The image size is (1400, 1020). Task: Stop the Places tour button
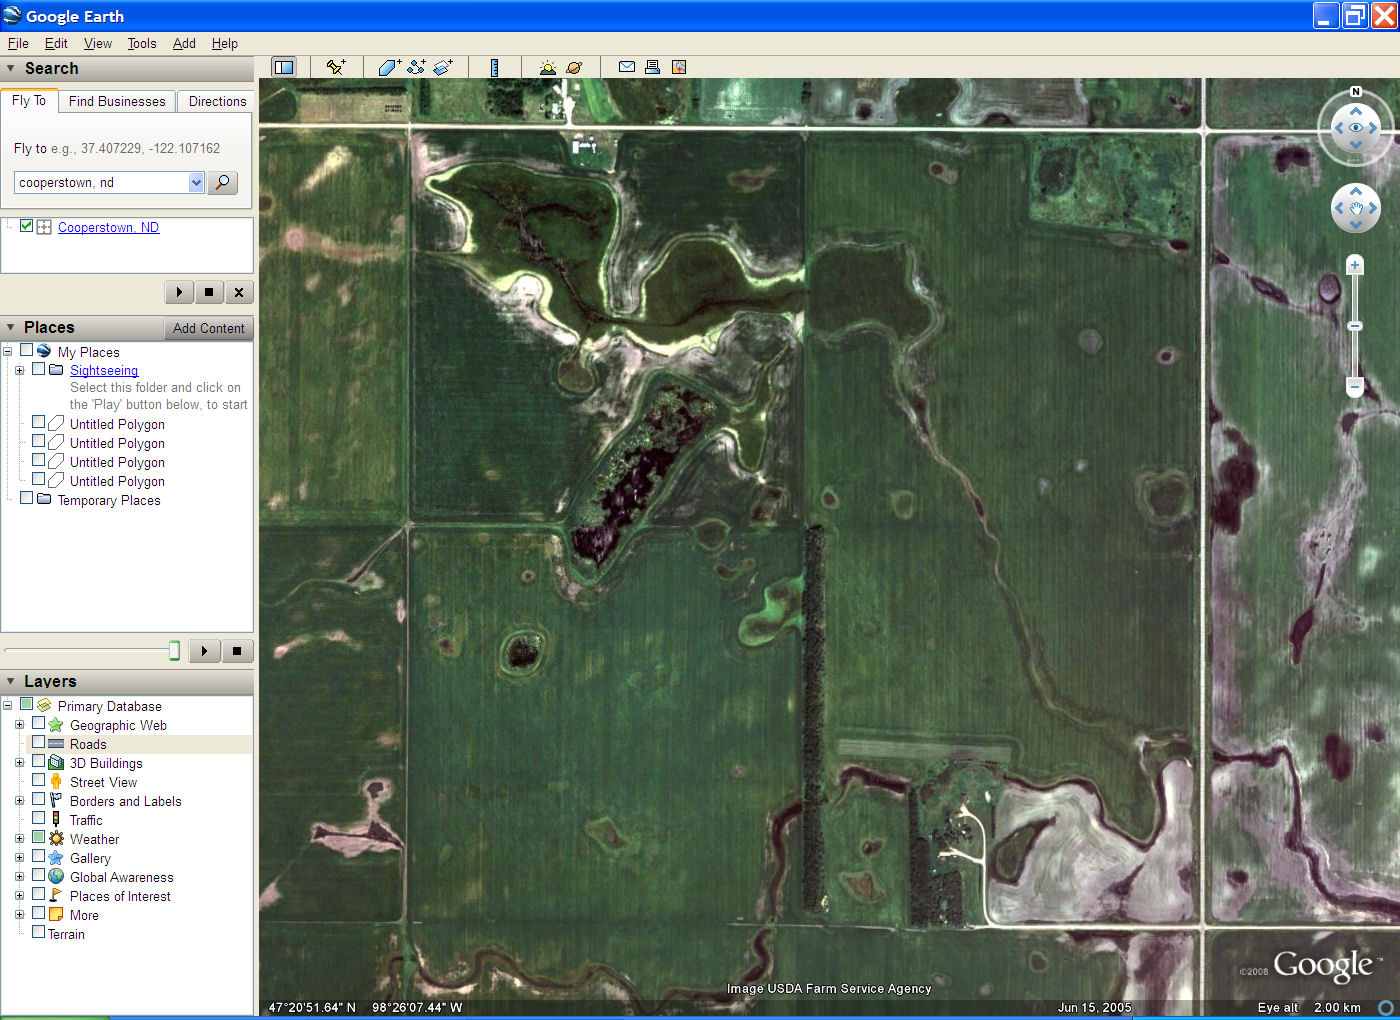point(237,651)
